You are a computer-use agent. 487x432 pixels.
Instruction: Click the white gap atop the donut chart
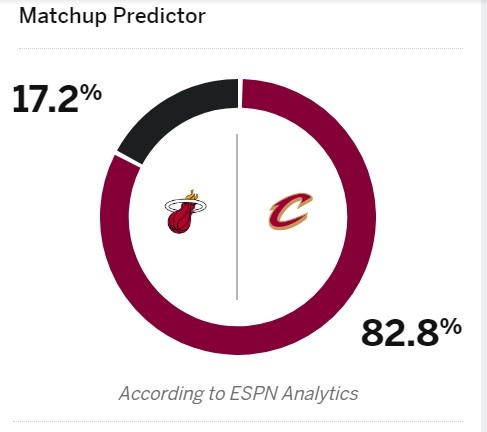(240, 93)
